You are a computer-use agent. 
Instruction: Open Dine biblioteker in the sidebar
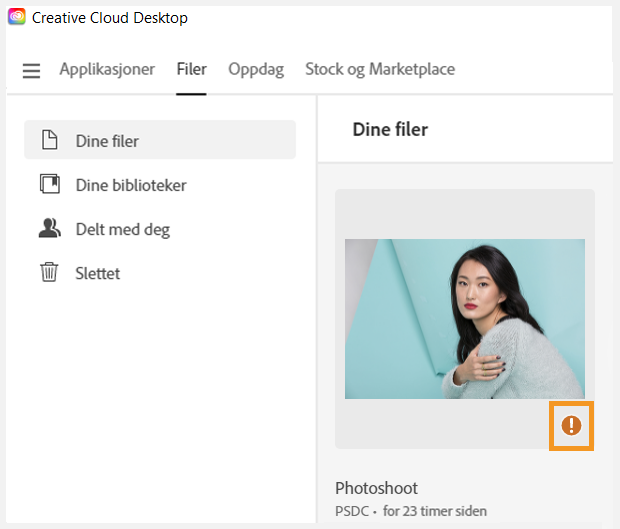(131, 185)
